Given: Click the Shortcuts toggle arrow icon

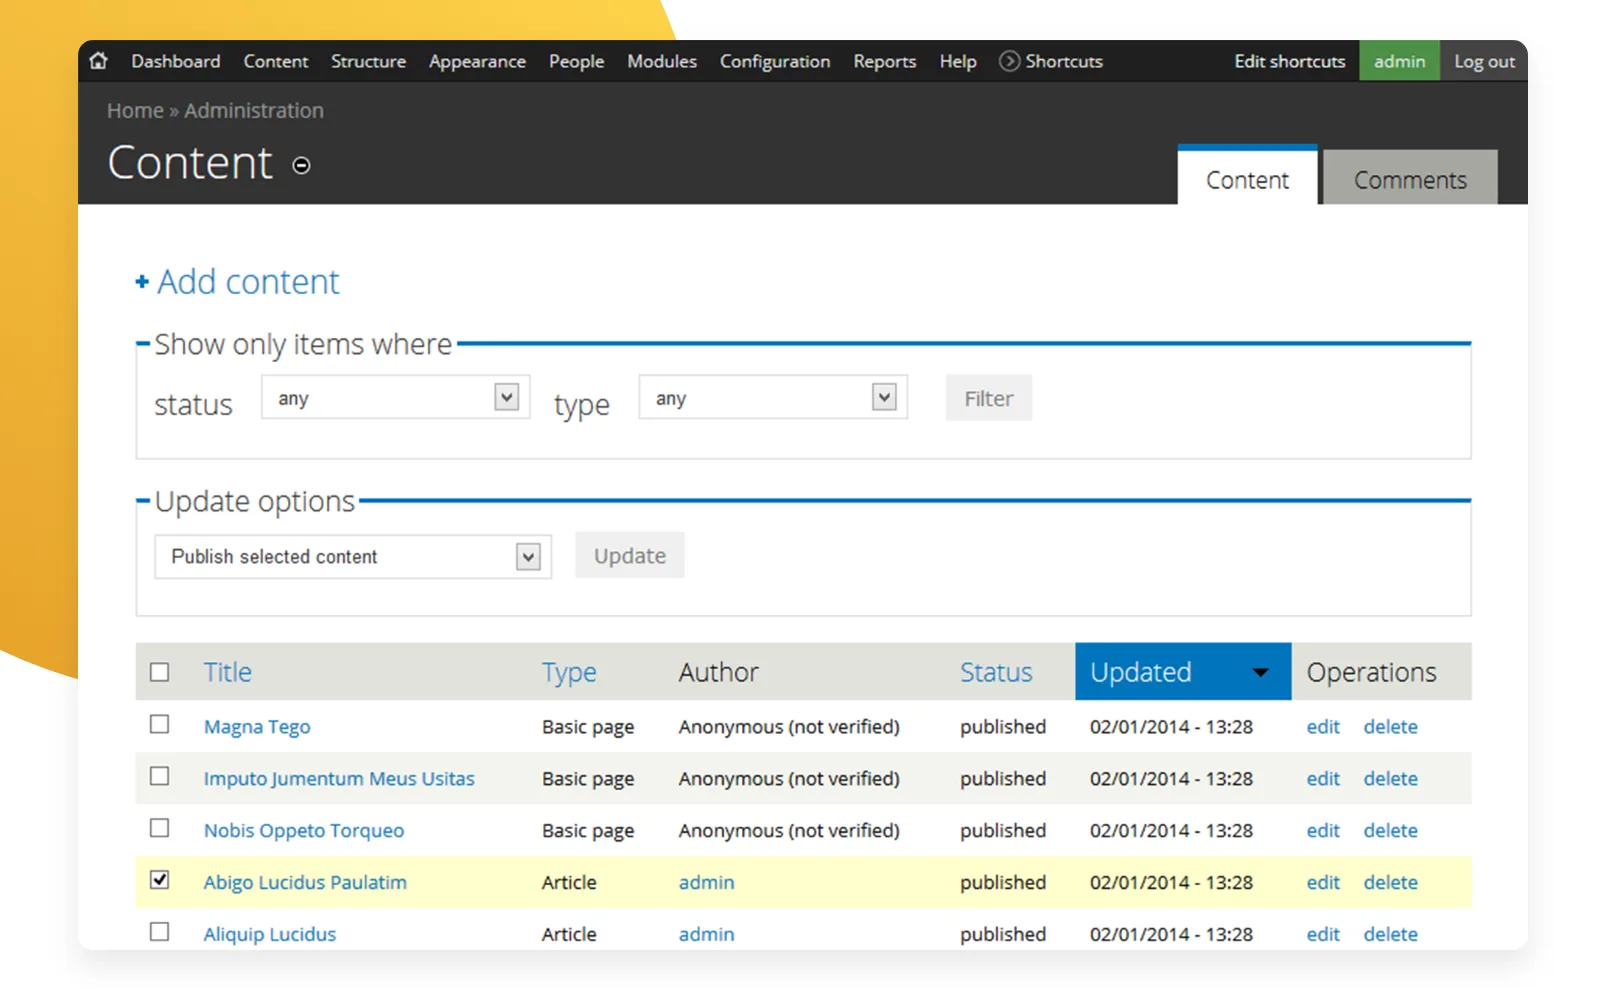Looking at the screenshot, I should [x=1009, y=61].
